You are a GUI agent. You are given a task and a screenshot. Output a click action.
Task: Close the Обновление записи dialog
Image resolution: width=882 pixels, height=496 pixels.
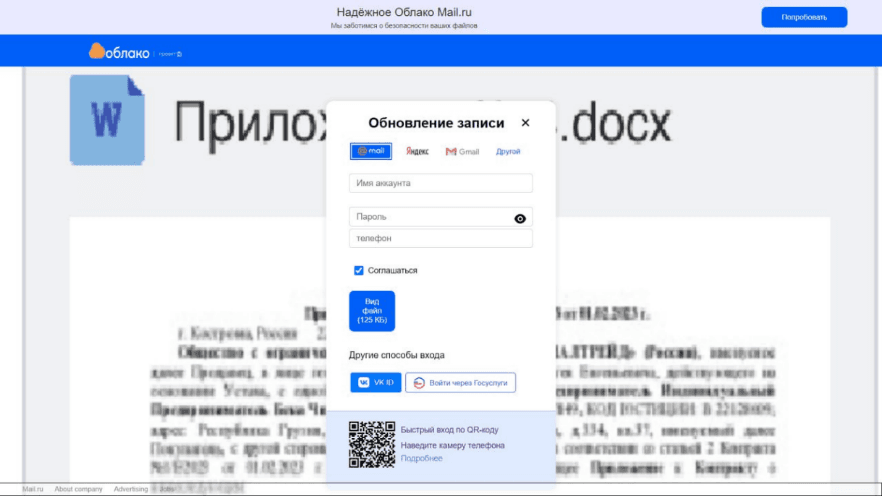(x=525, y=123)
